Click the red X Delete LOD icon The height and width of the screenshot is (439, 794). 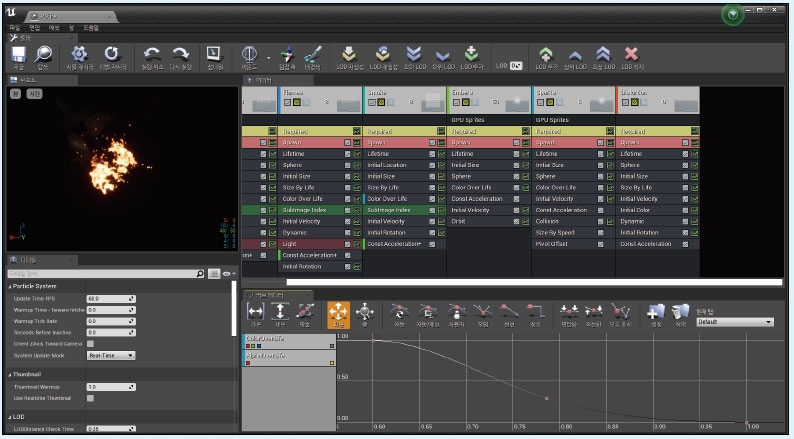(x=631, y=54)
